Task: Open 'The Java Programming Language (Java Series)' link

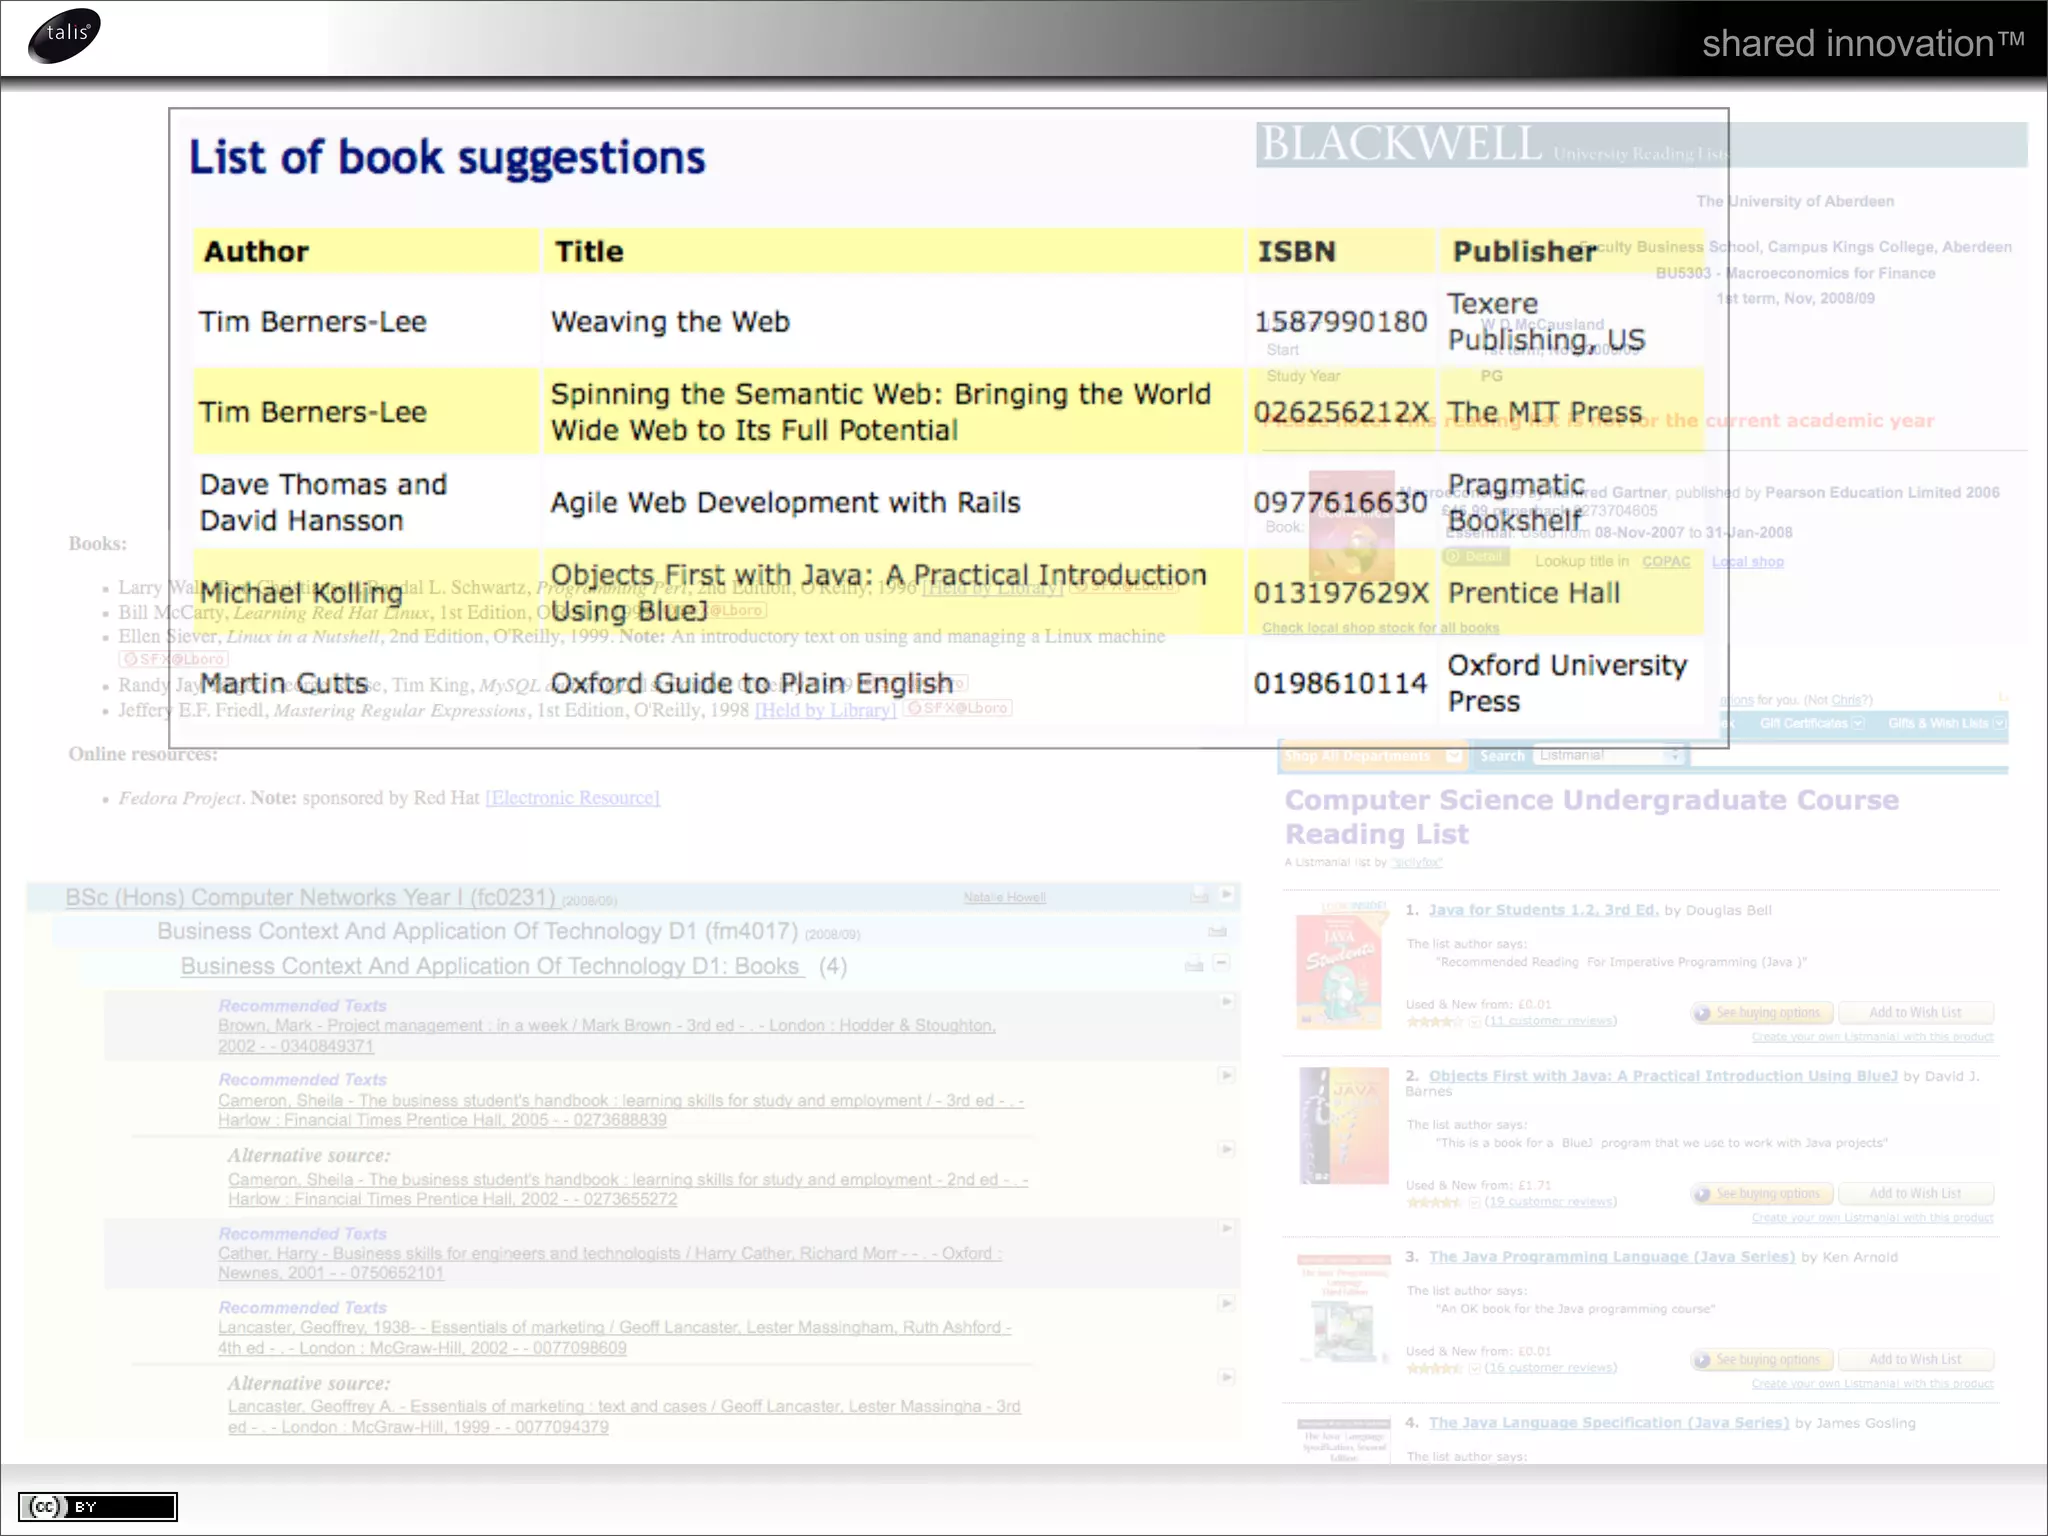Action: [x=1612, y=1257]
